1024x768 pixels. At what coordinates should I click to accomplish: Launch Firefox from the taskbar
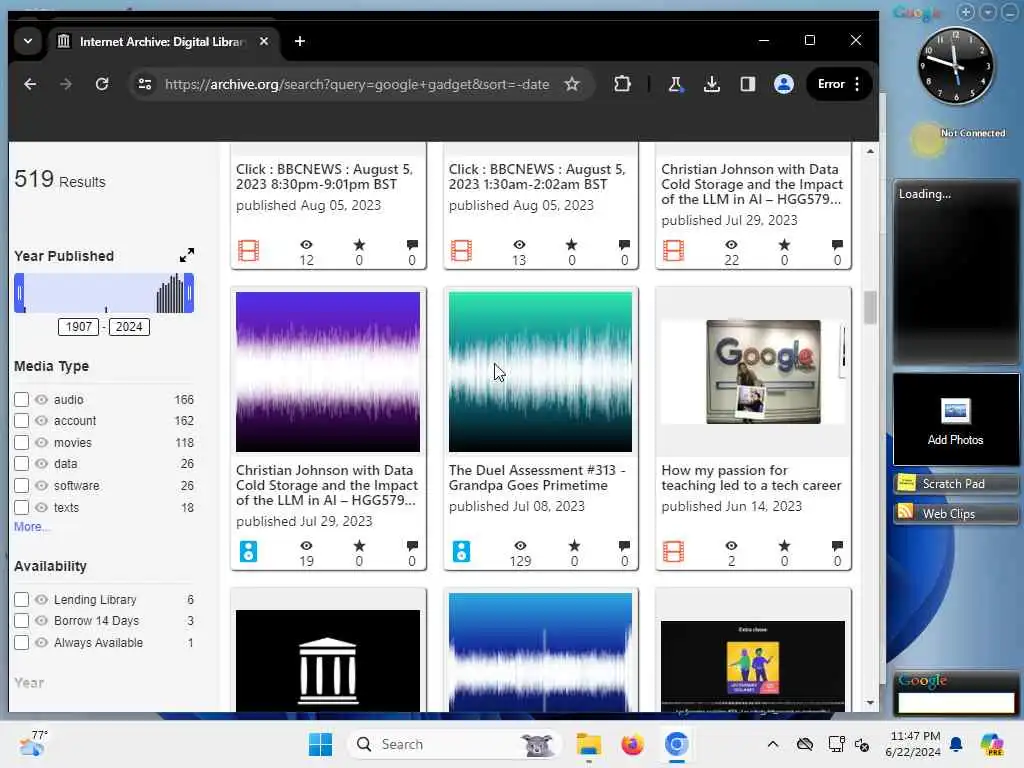632,744
